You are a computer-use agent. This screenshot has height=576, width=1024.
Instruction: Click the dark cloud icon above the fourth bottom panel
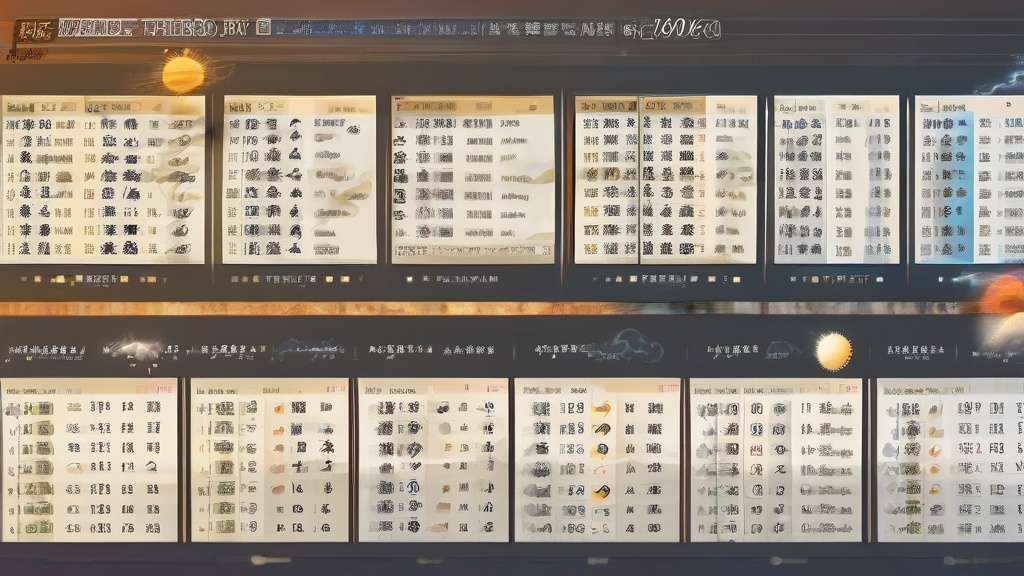tap(632, 347)
